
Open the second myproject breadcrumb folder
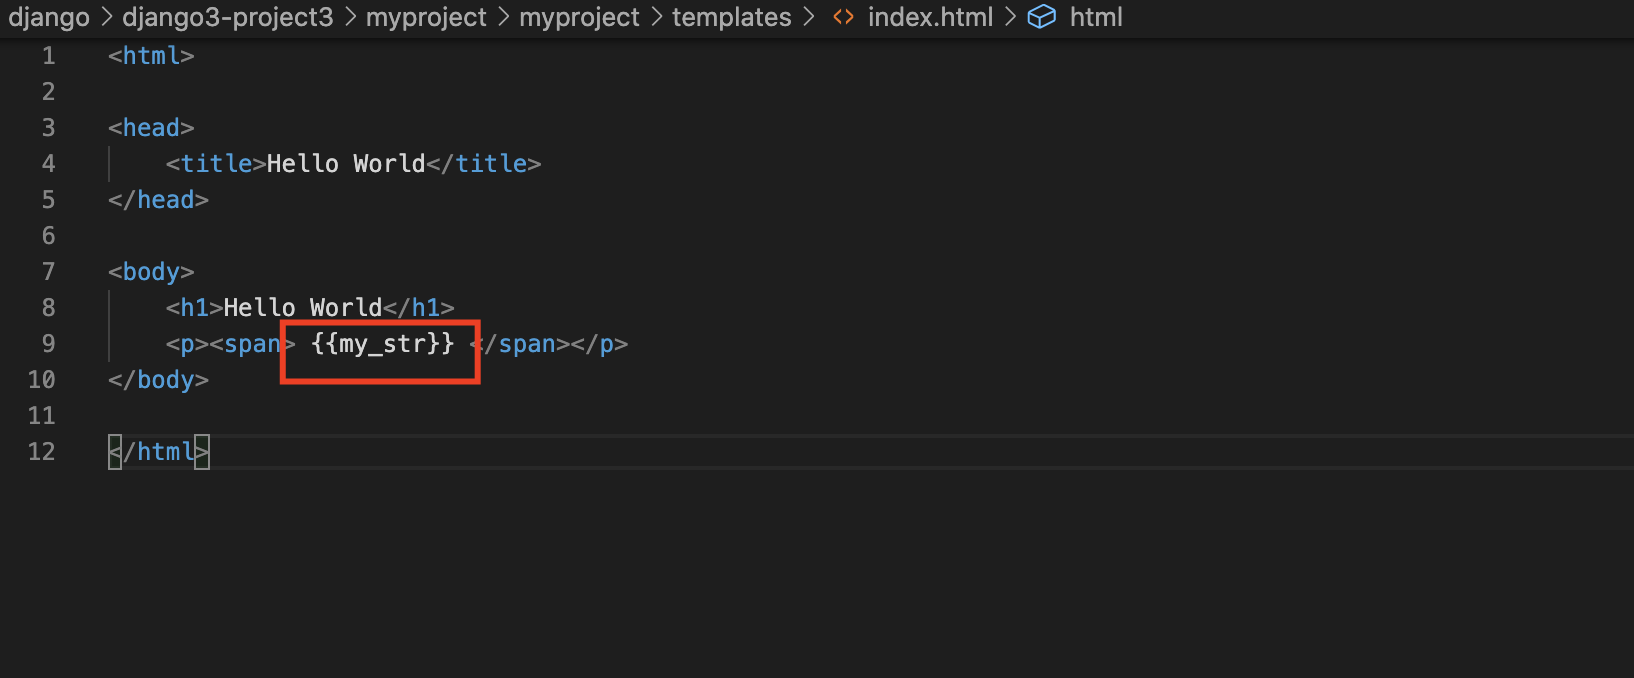click(x=579, y=17)
